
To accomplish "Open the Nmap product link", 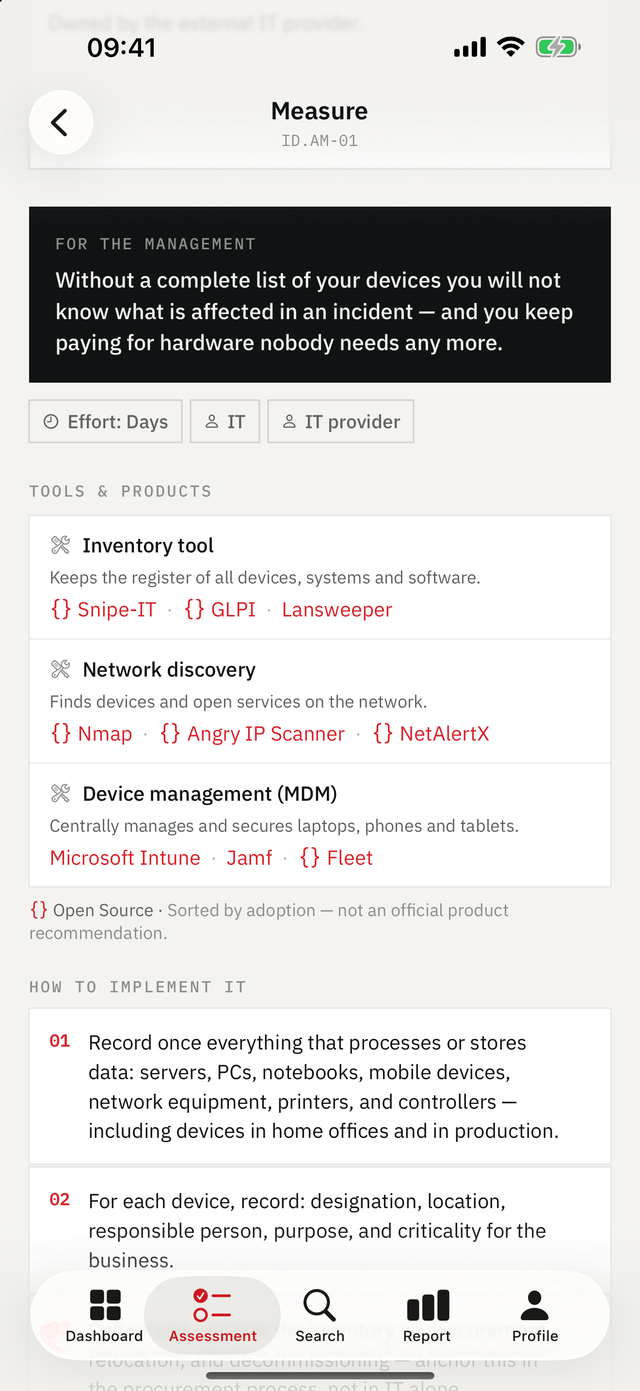I will pos(91,733).
